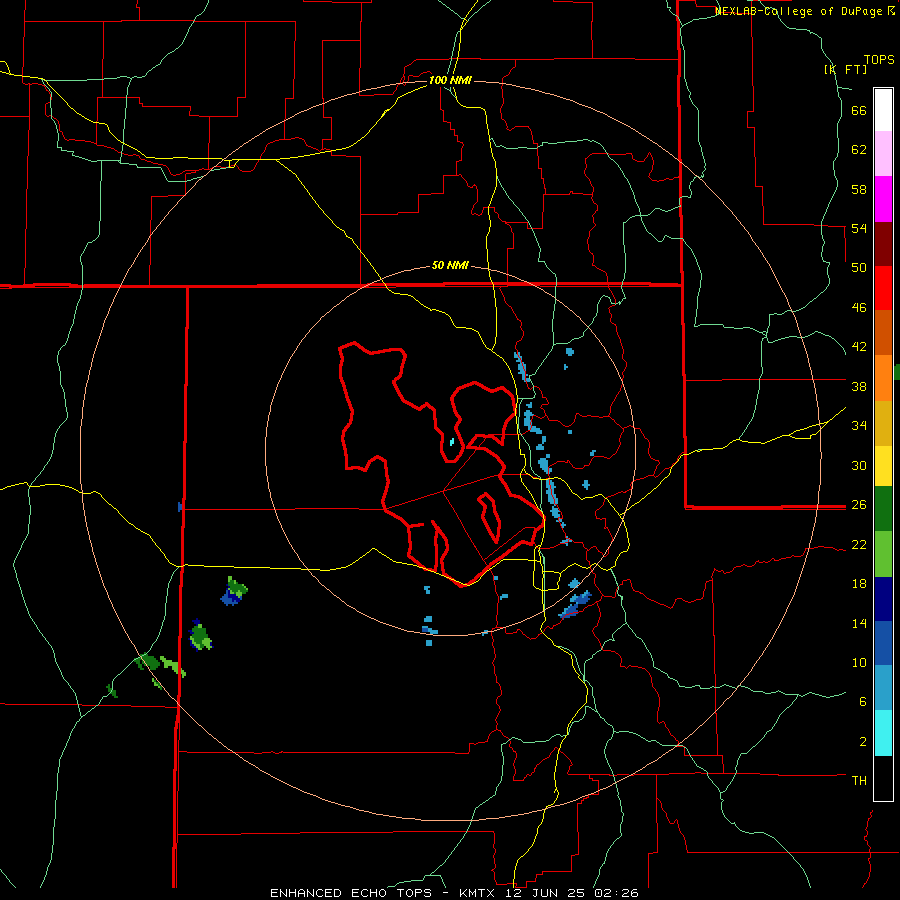Click the 'TH' threshold legend label

(x=859, y=781)
